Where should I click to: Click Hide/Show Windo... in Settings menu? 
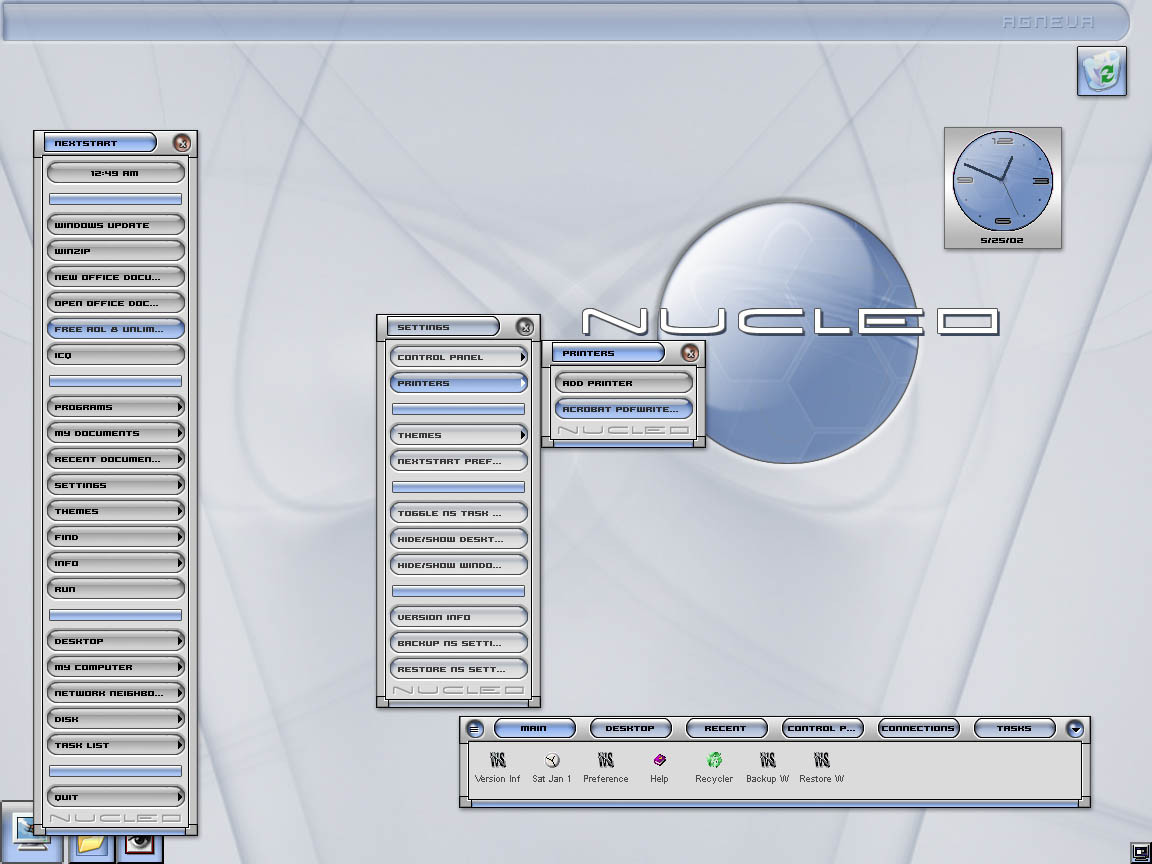[x=458, y=565]
